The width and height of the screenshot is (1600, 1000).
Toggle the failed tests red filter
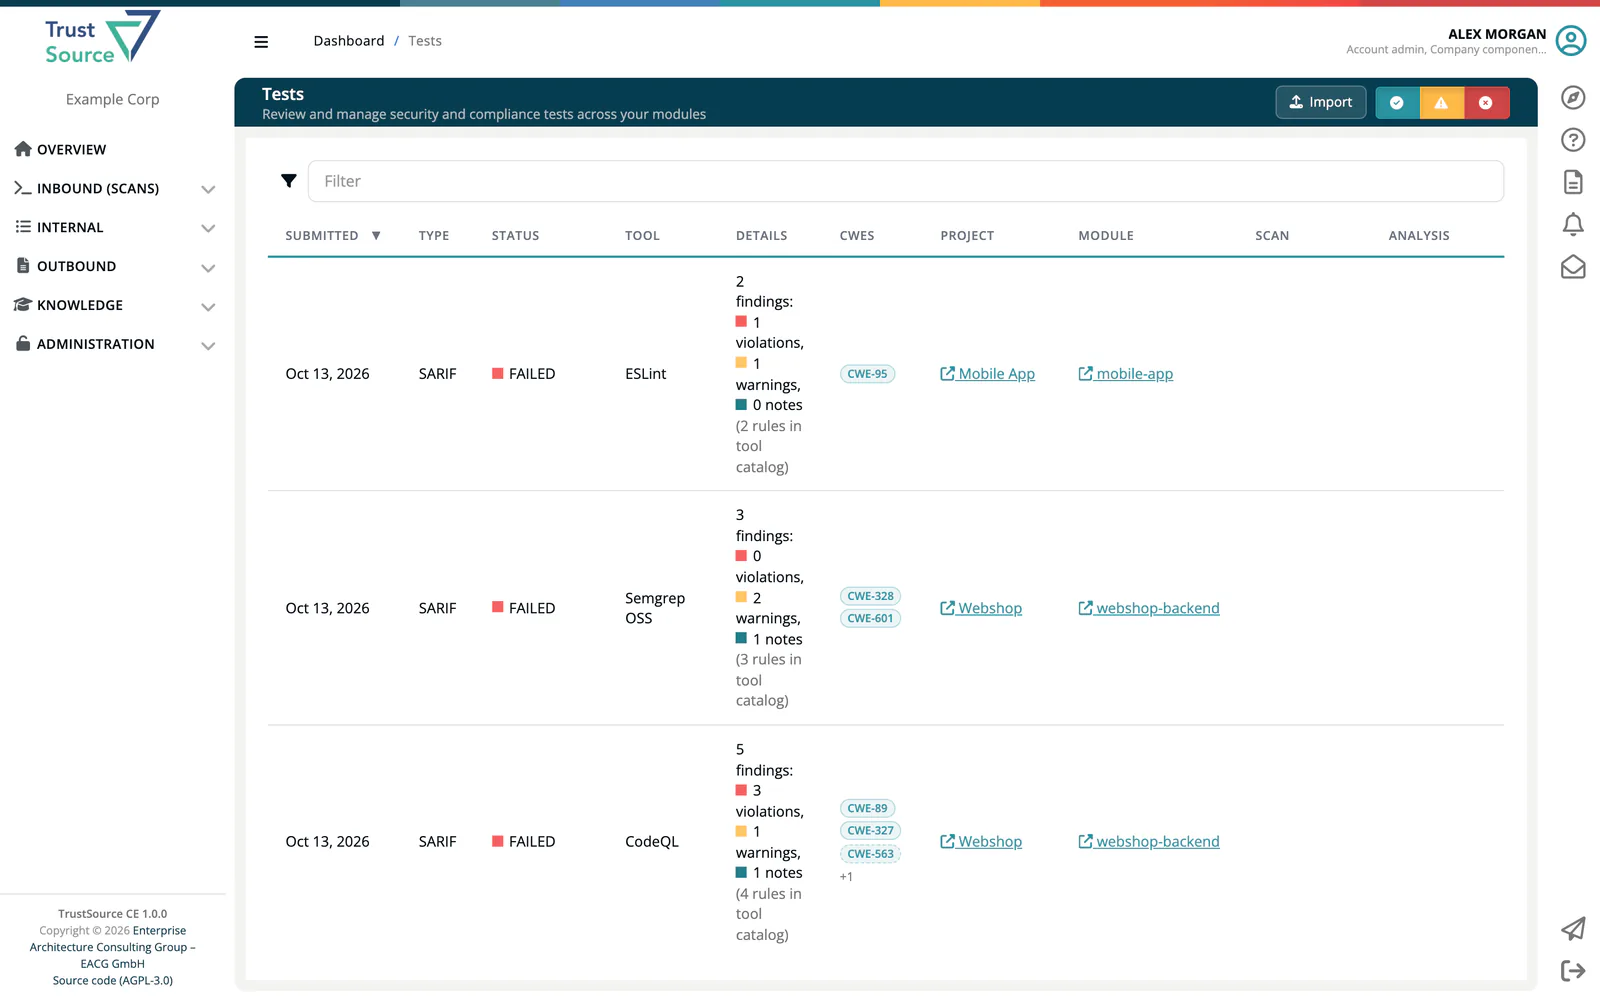pyautogui.click(x=1486, y=103)
